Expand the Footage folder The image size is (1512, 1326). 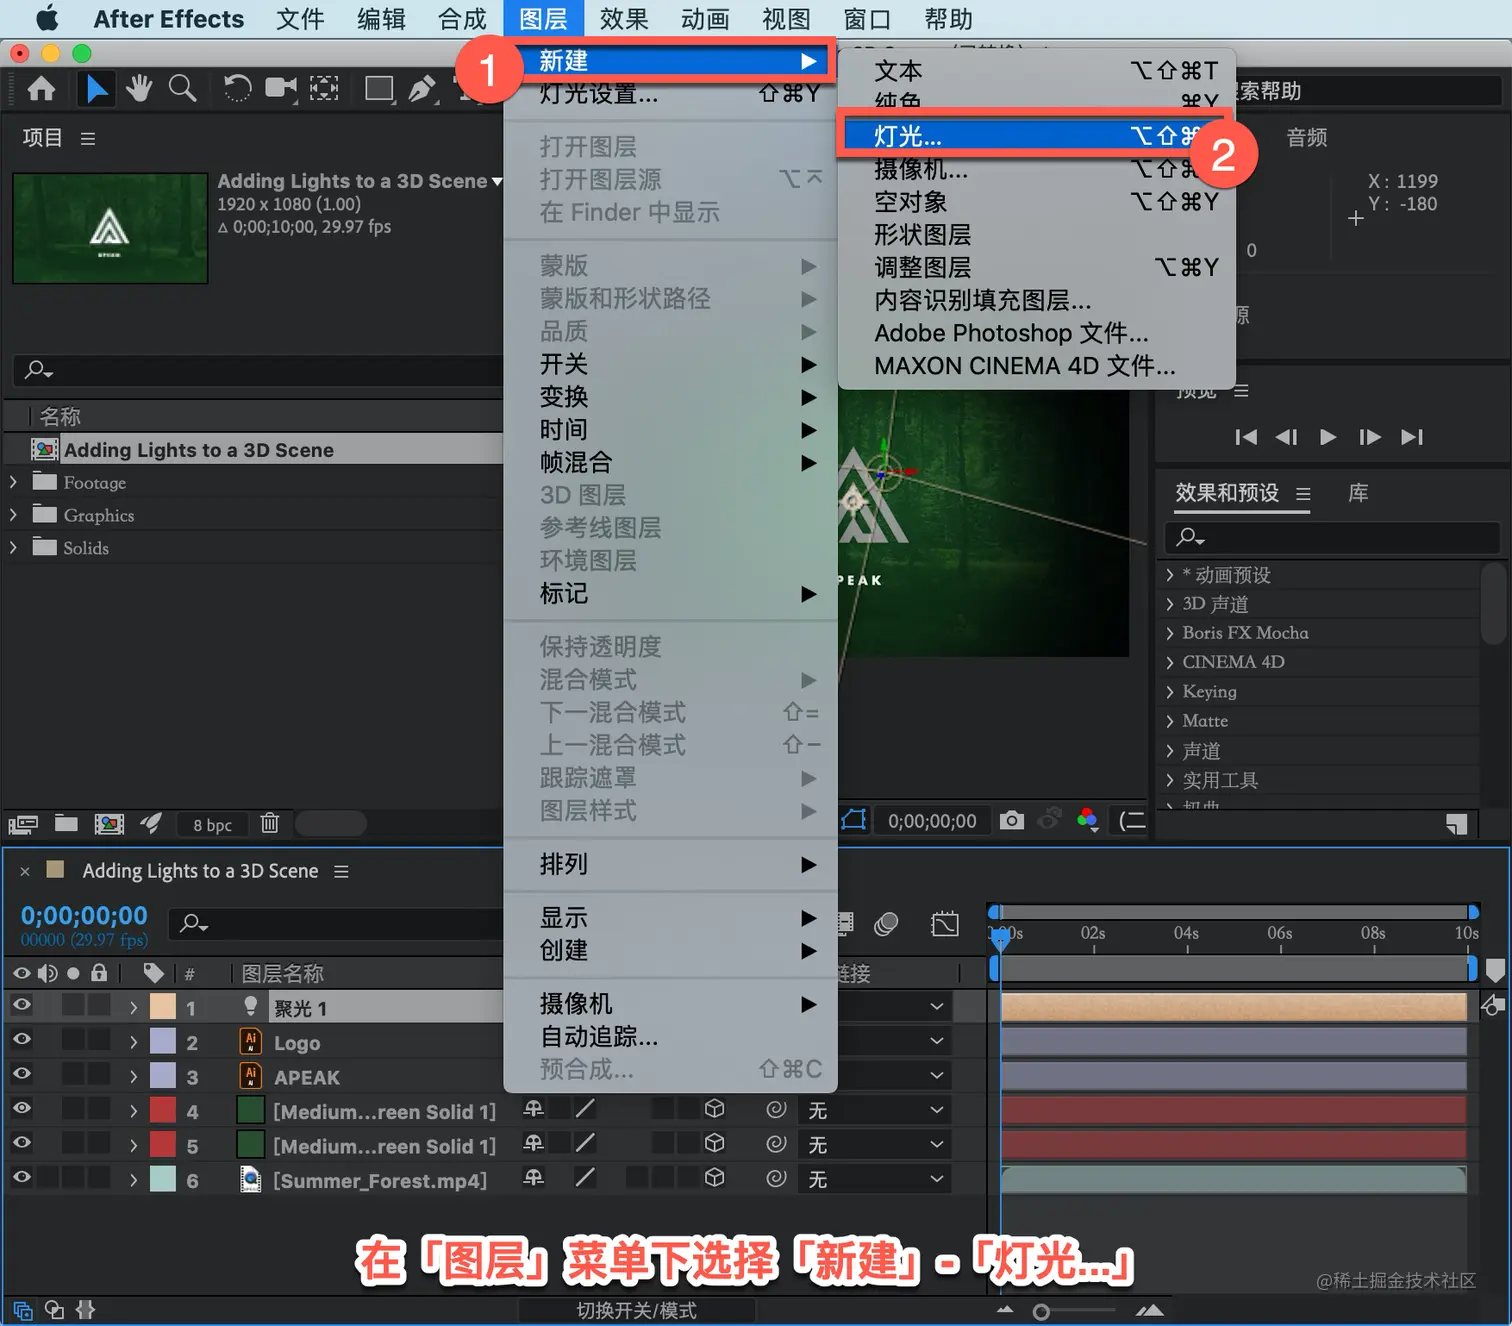[x=13, y=482]
